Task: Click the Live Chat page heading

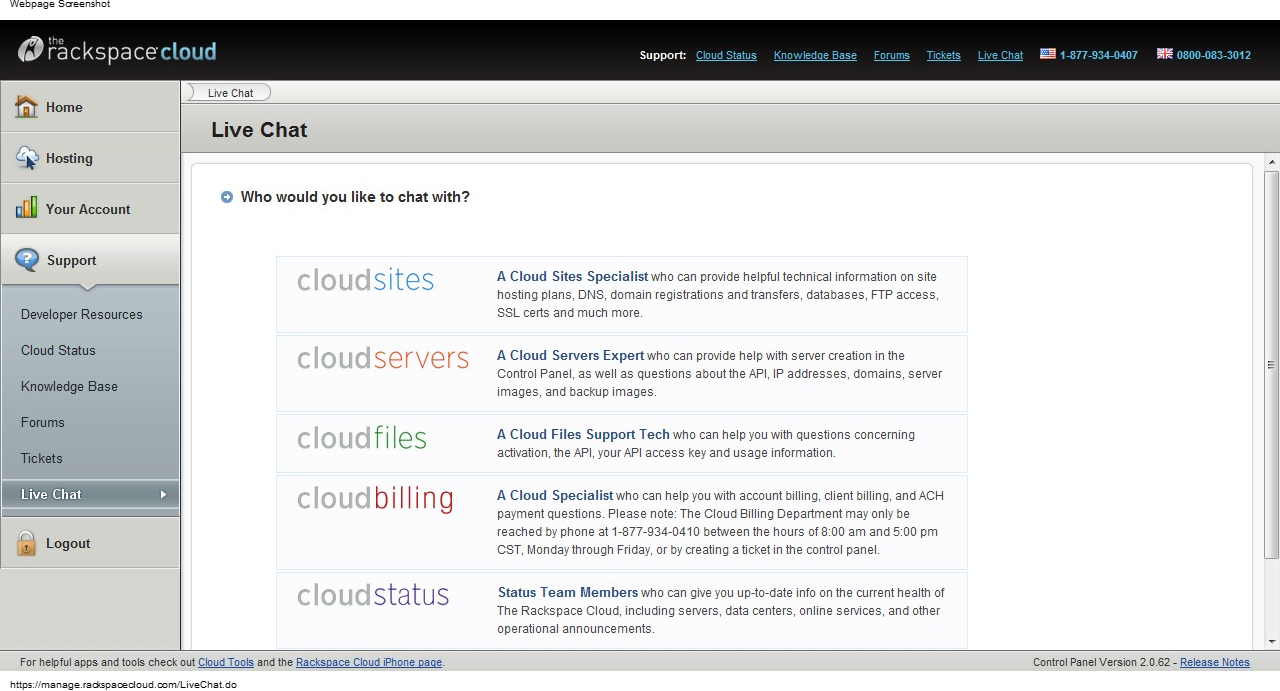Action: (x=259, y=130)
